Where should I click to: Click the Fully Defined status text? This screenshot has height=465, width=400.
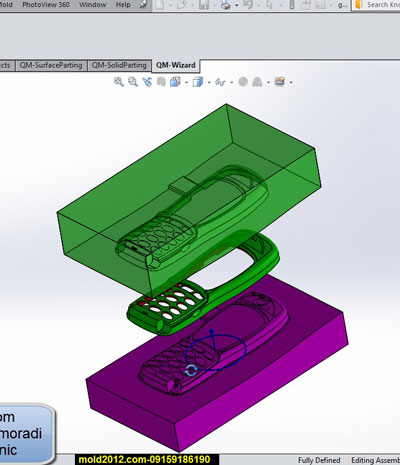(x=319, y=460)
